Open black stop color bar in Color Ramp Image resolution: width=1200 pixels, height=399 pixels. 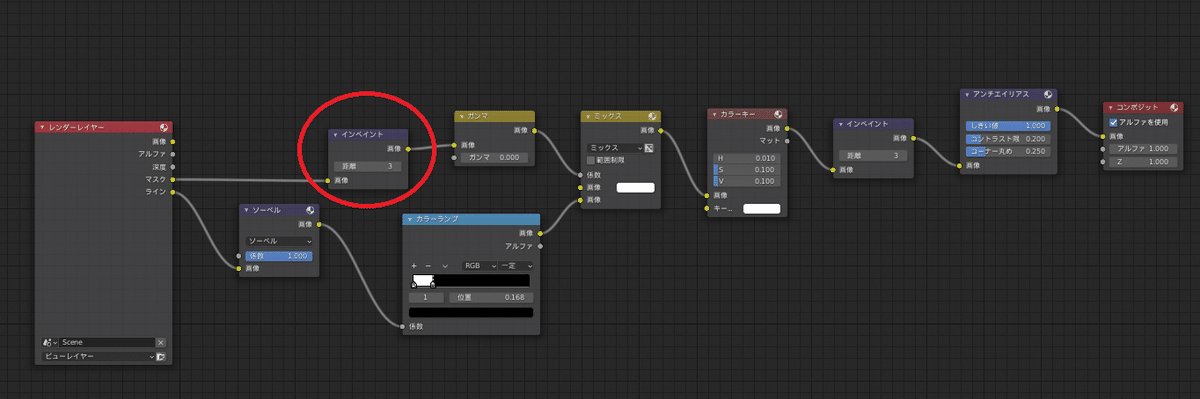(x=471, y=312)
